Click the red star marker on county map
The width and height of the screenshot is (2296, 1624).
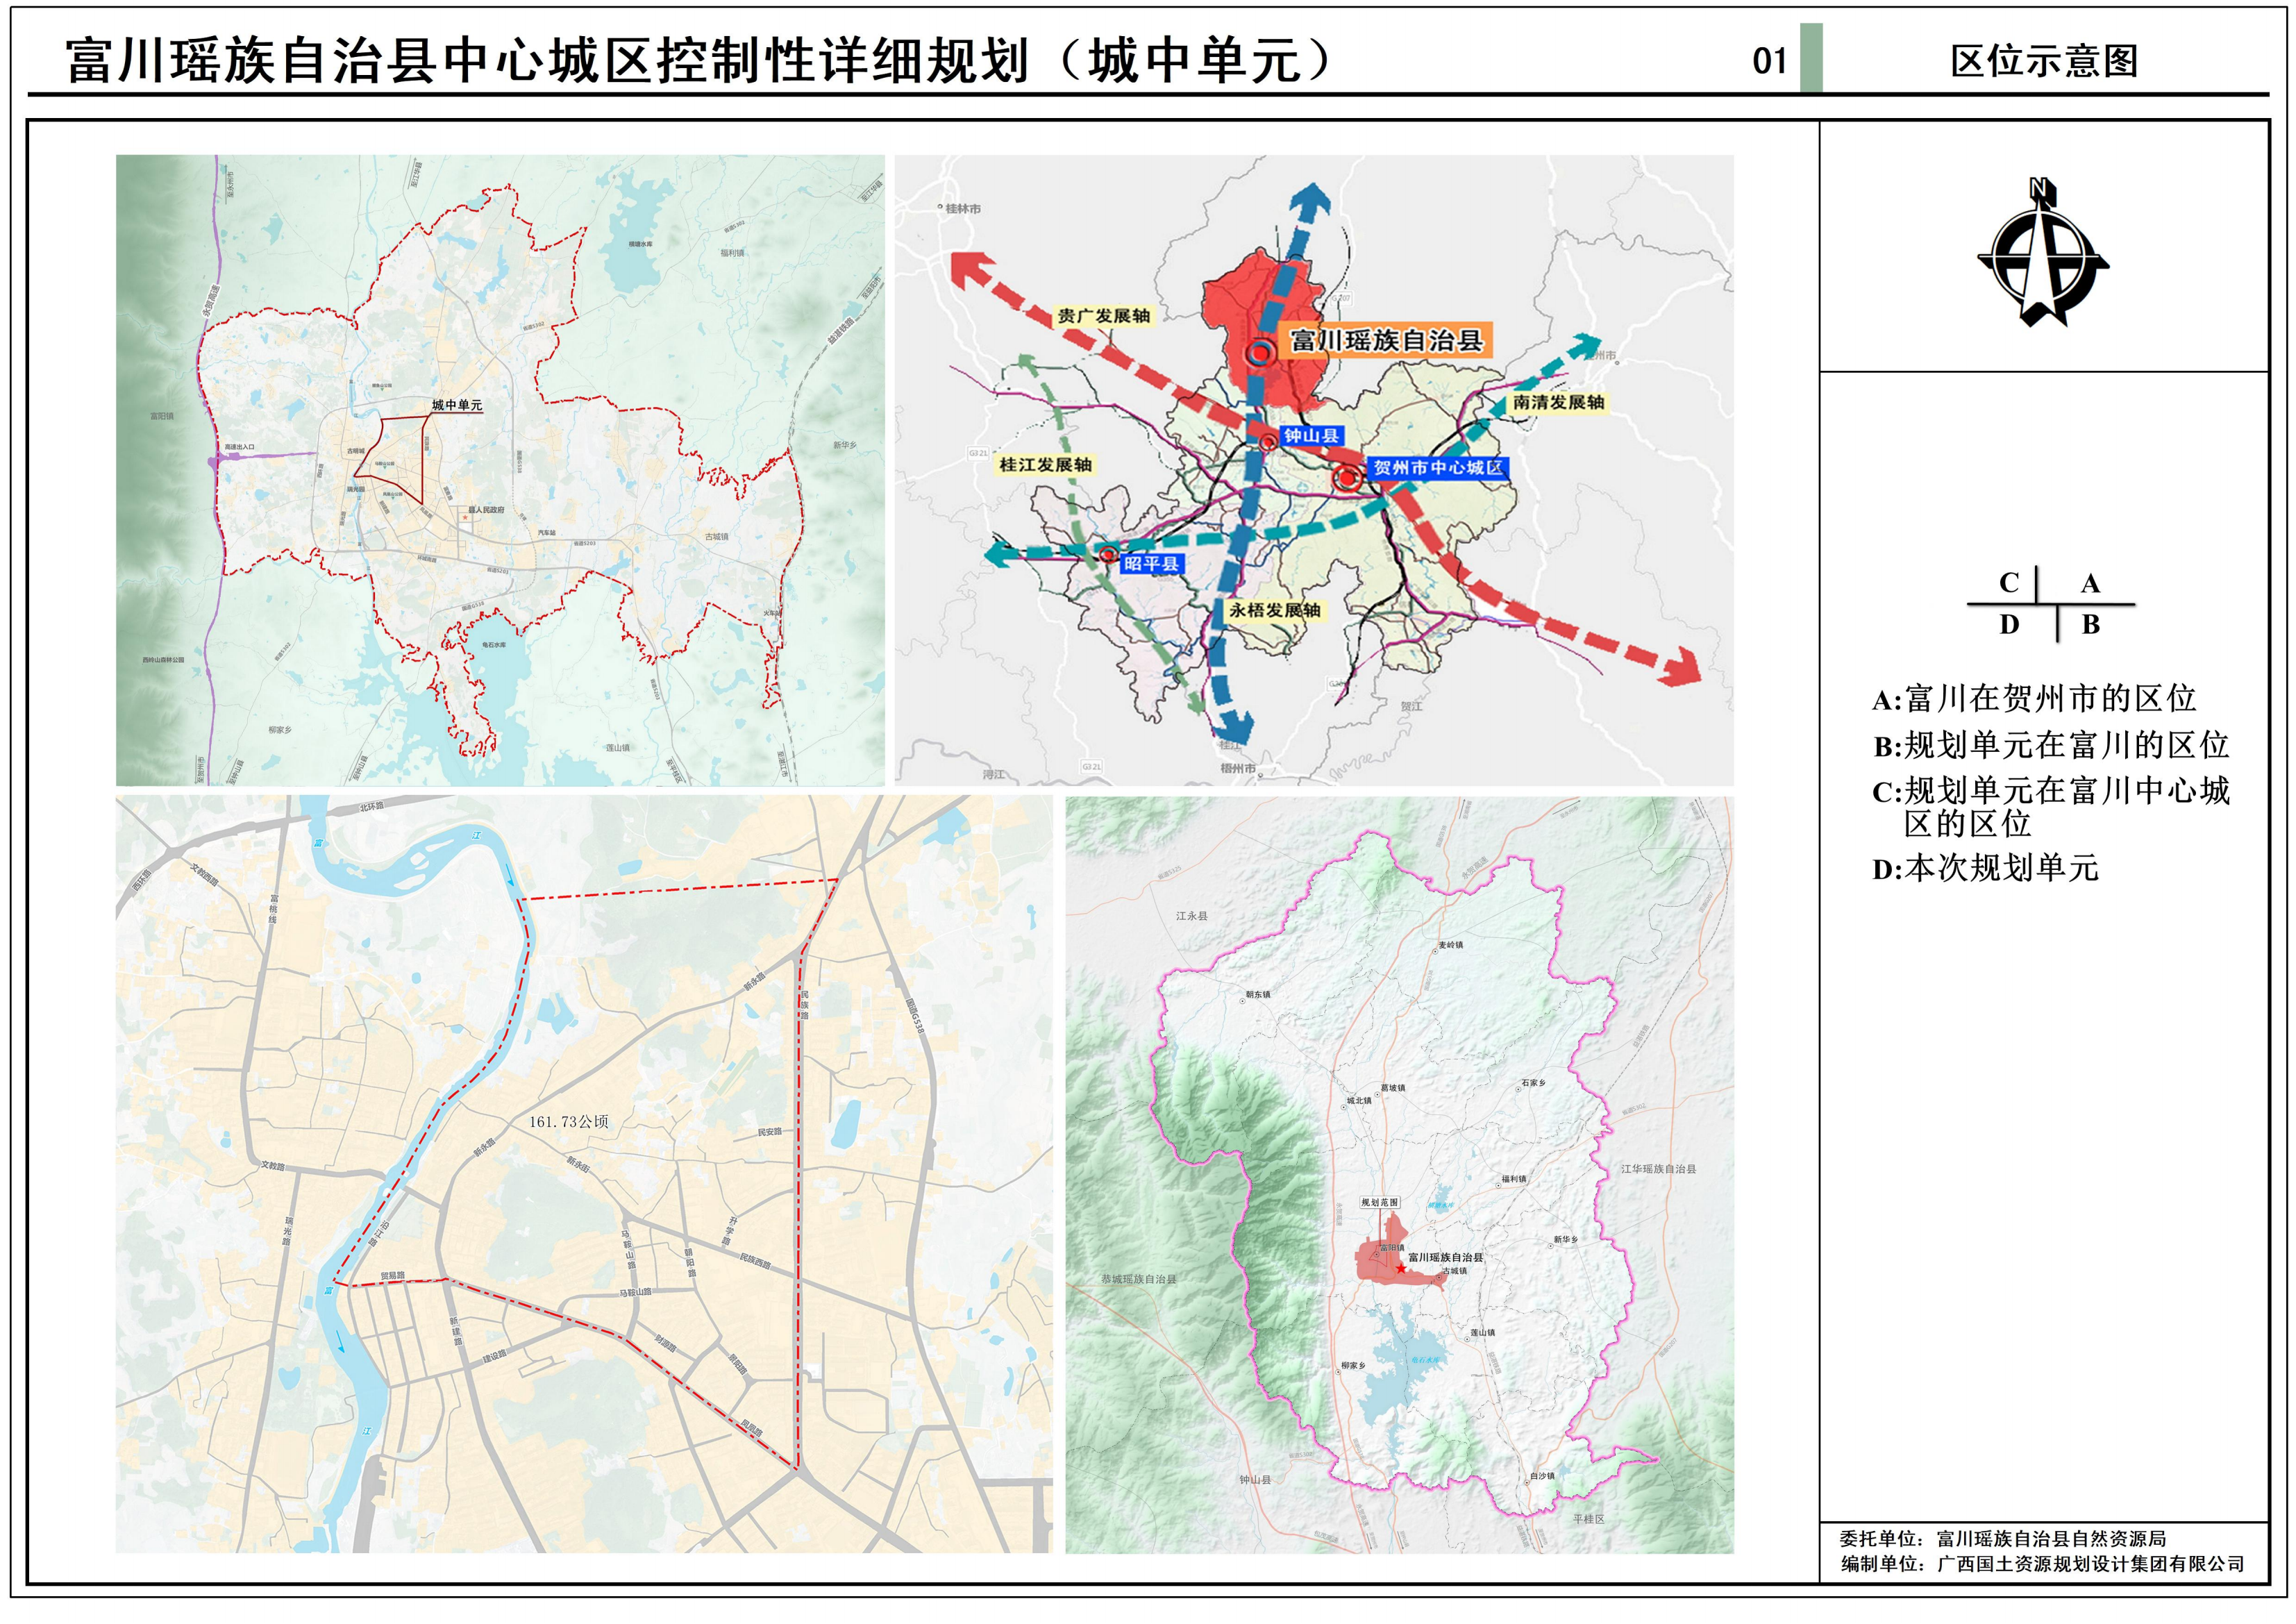(1401, 1269)
